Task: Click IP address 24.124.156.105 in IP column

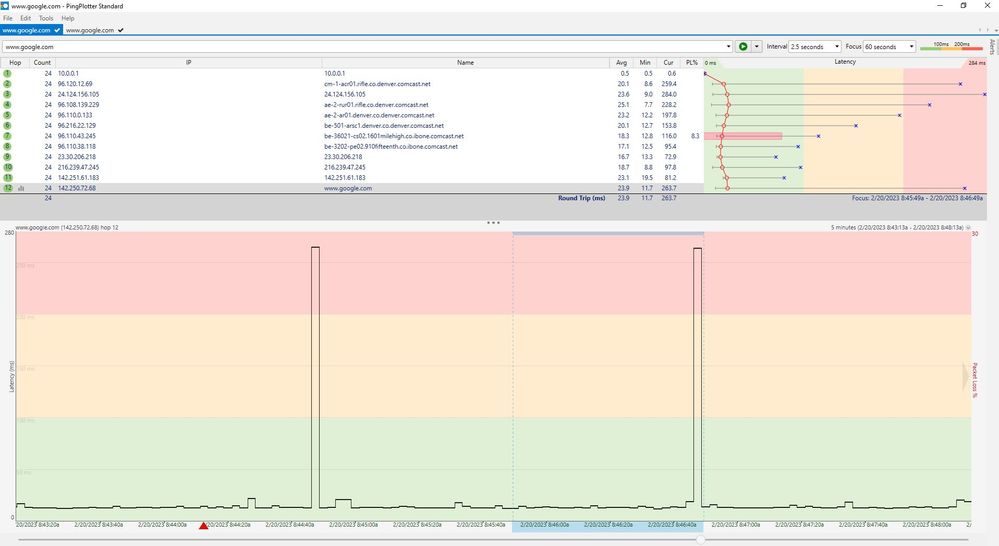Action: tap(78, 94)
